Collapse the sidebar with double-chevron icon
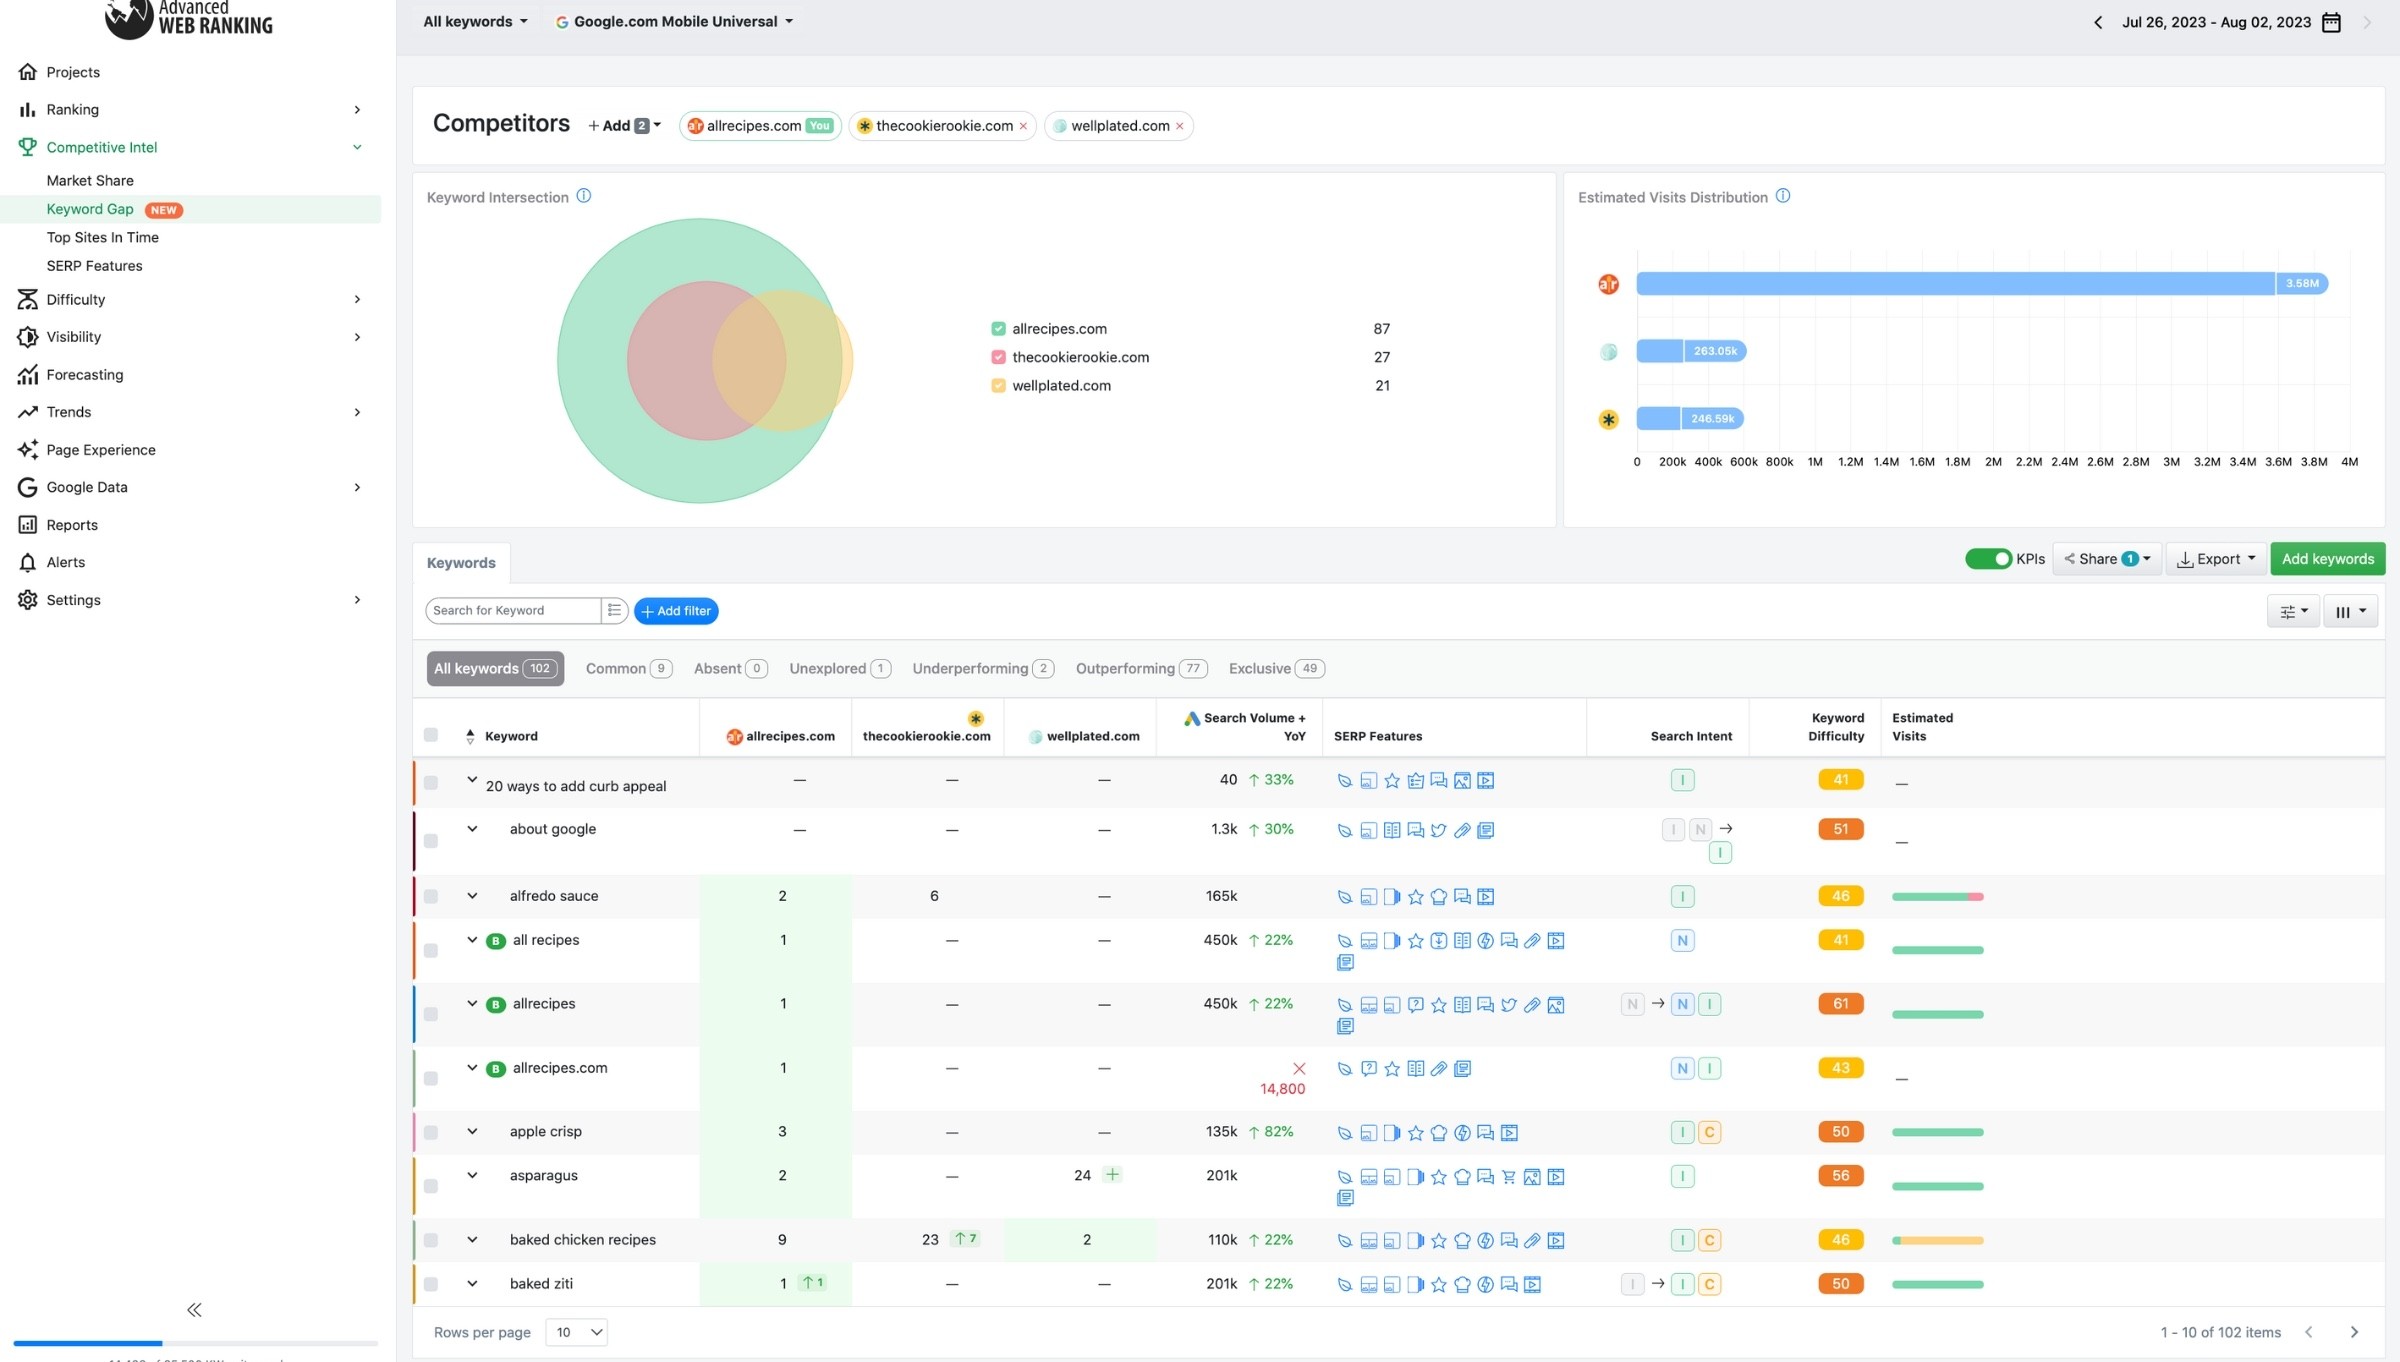2400x1362 pixels. click(x=194, y=1310)
